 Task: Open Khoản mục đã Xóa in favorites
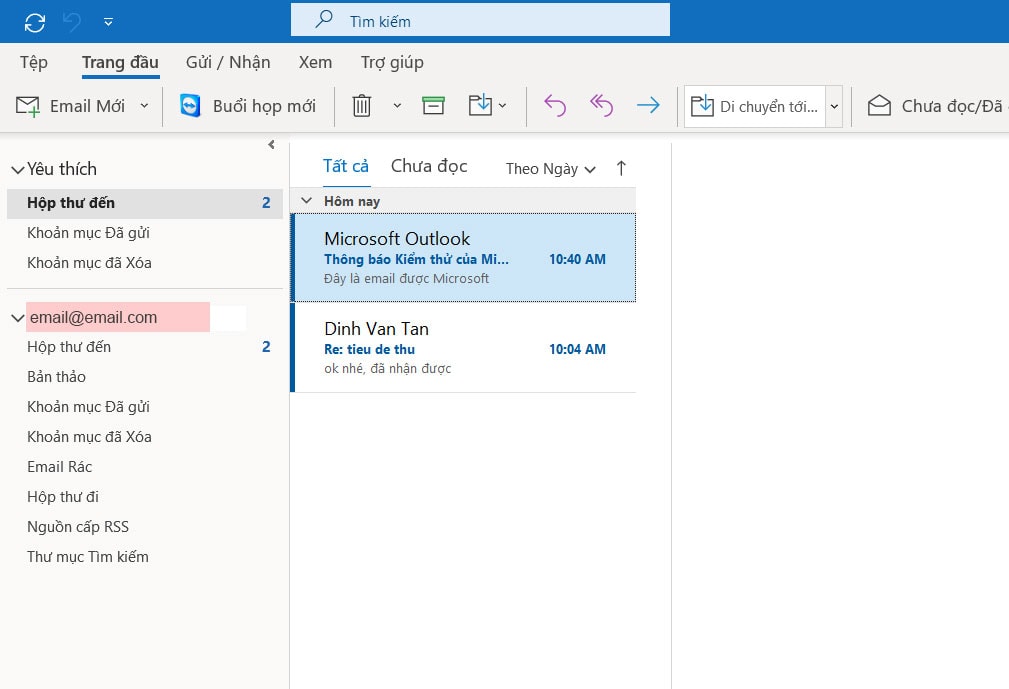[x=89, y=263]
